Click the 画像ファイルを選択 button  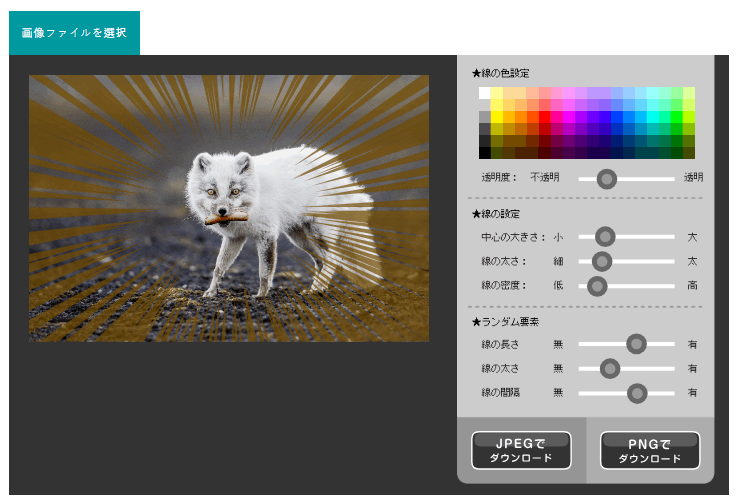[74, 33]
